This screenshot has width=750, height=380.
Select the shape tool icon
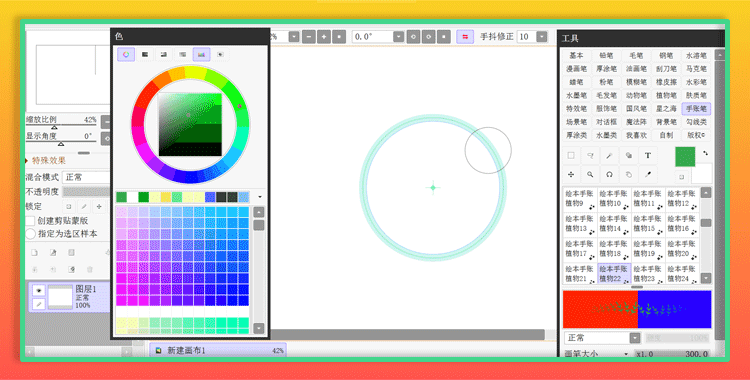tap(629, 156)
